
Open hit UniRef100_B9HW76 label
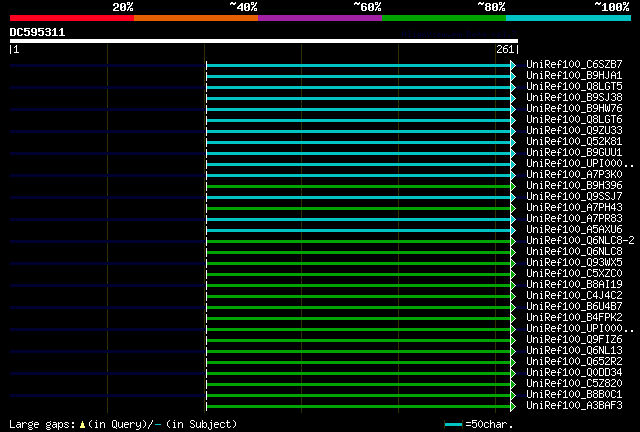[574, 108]
